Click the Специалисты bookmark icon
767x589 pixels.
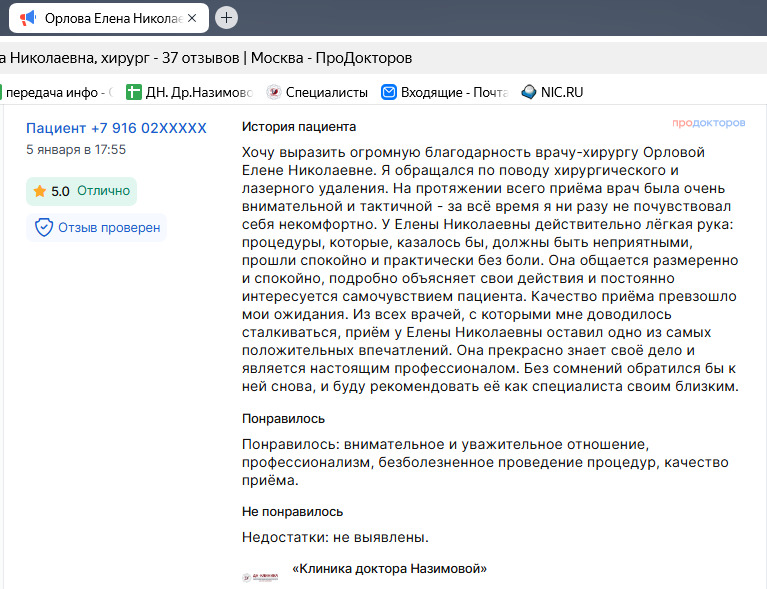(x=273, y=92)
